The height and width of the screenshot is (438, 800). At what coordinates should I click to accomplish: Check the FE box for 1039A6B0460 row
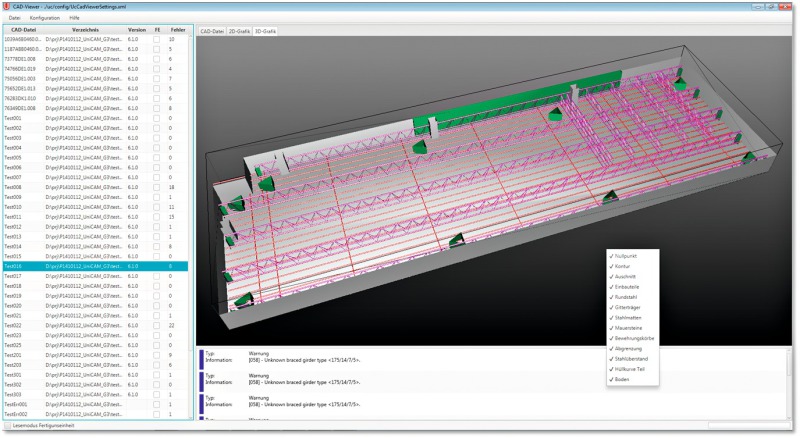click(x=157, y=39)
